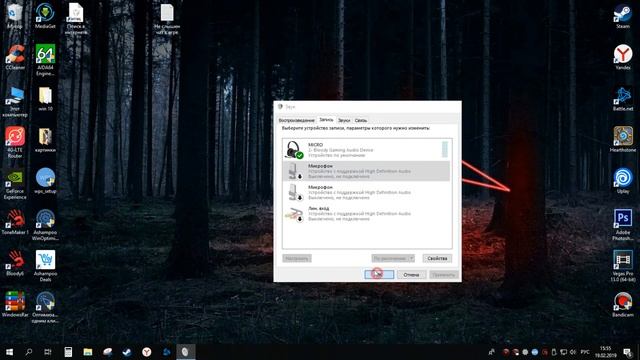Open File Explorer from taskbar
Viewport: 640px width, 360px height.
[88, 352]
